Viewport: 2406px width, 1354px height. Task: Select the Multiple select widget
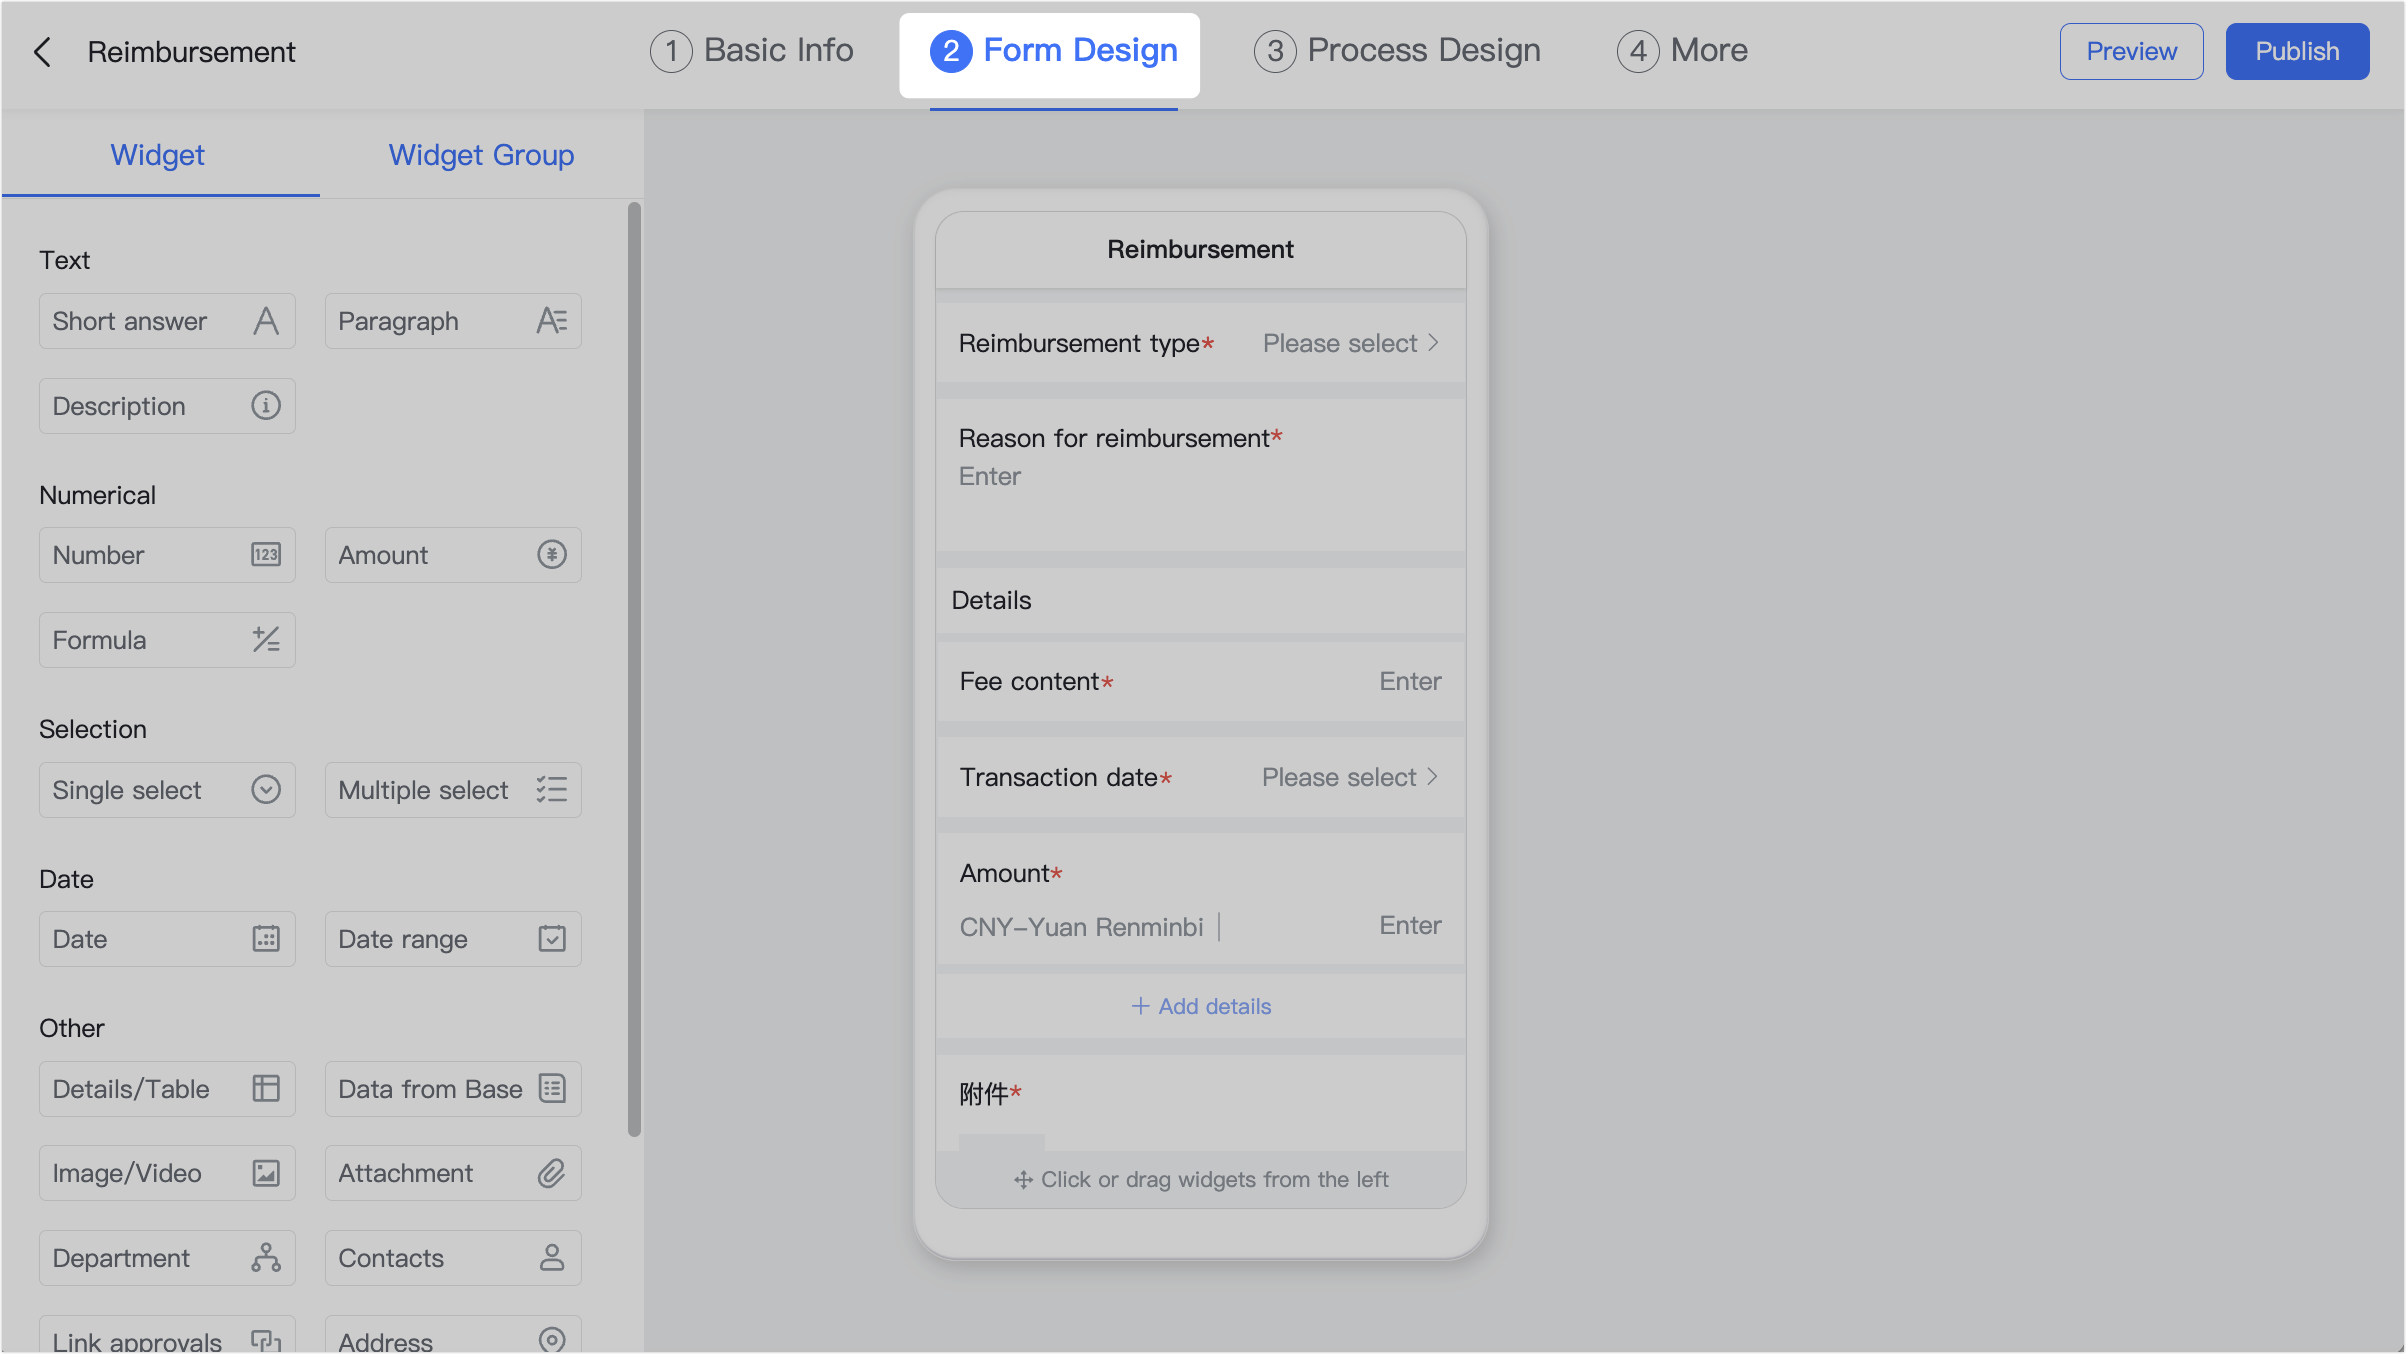pyautogui.click(x=453, y=789)
